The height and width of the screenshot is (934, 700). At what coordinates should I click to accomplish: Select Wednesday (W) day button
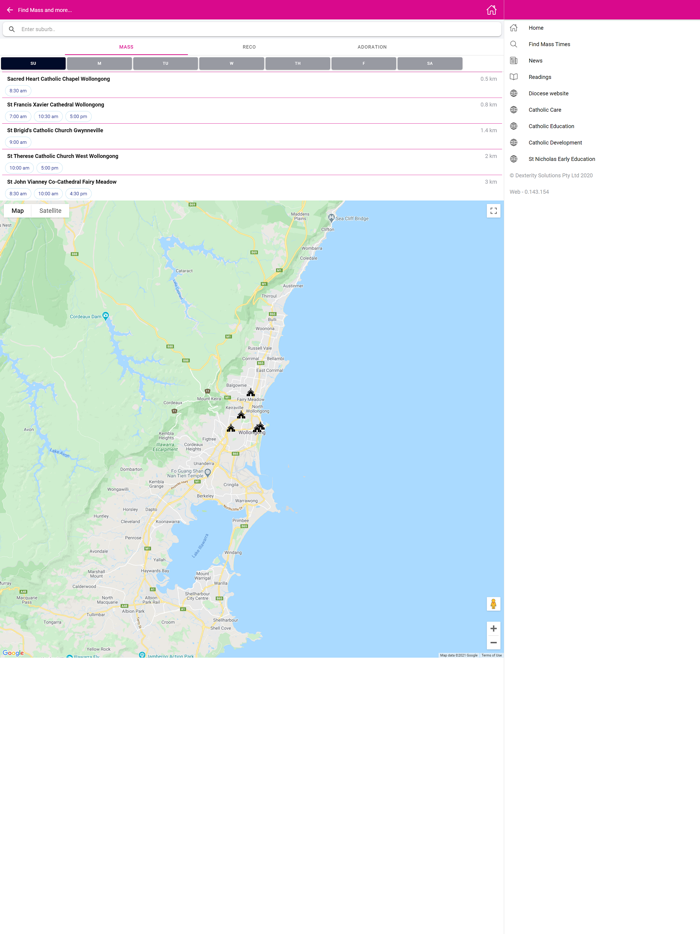[232, 64]
